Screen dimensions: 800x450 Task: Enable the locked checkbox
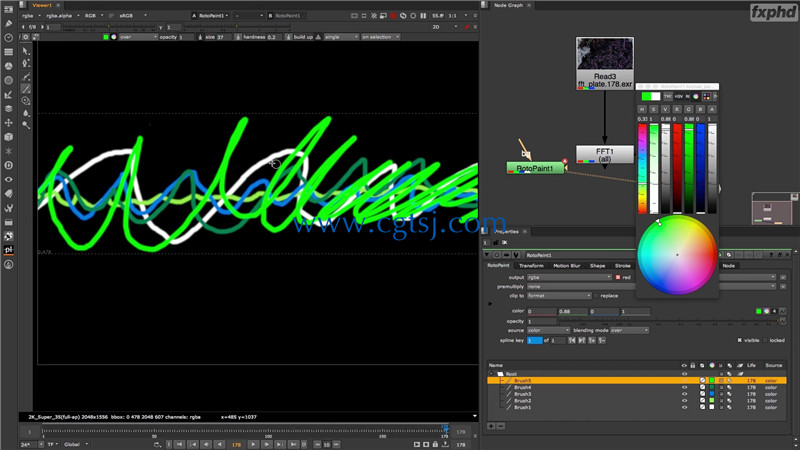pyautogui.click(x=765, y=340)
